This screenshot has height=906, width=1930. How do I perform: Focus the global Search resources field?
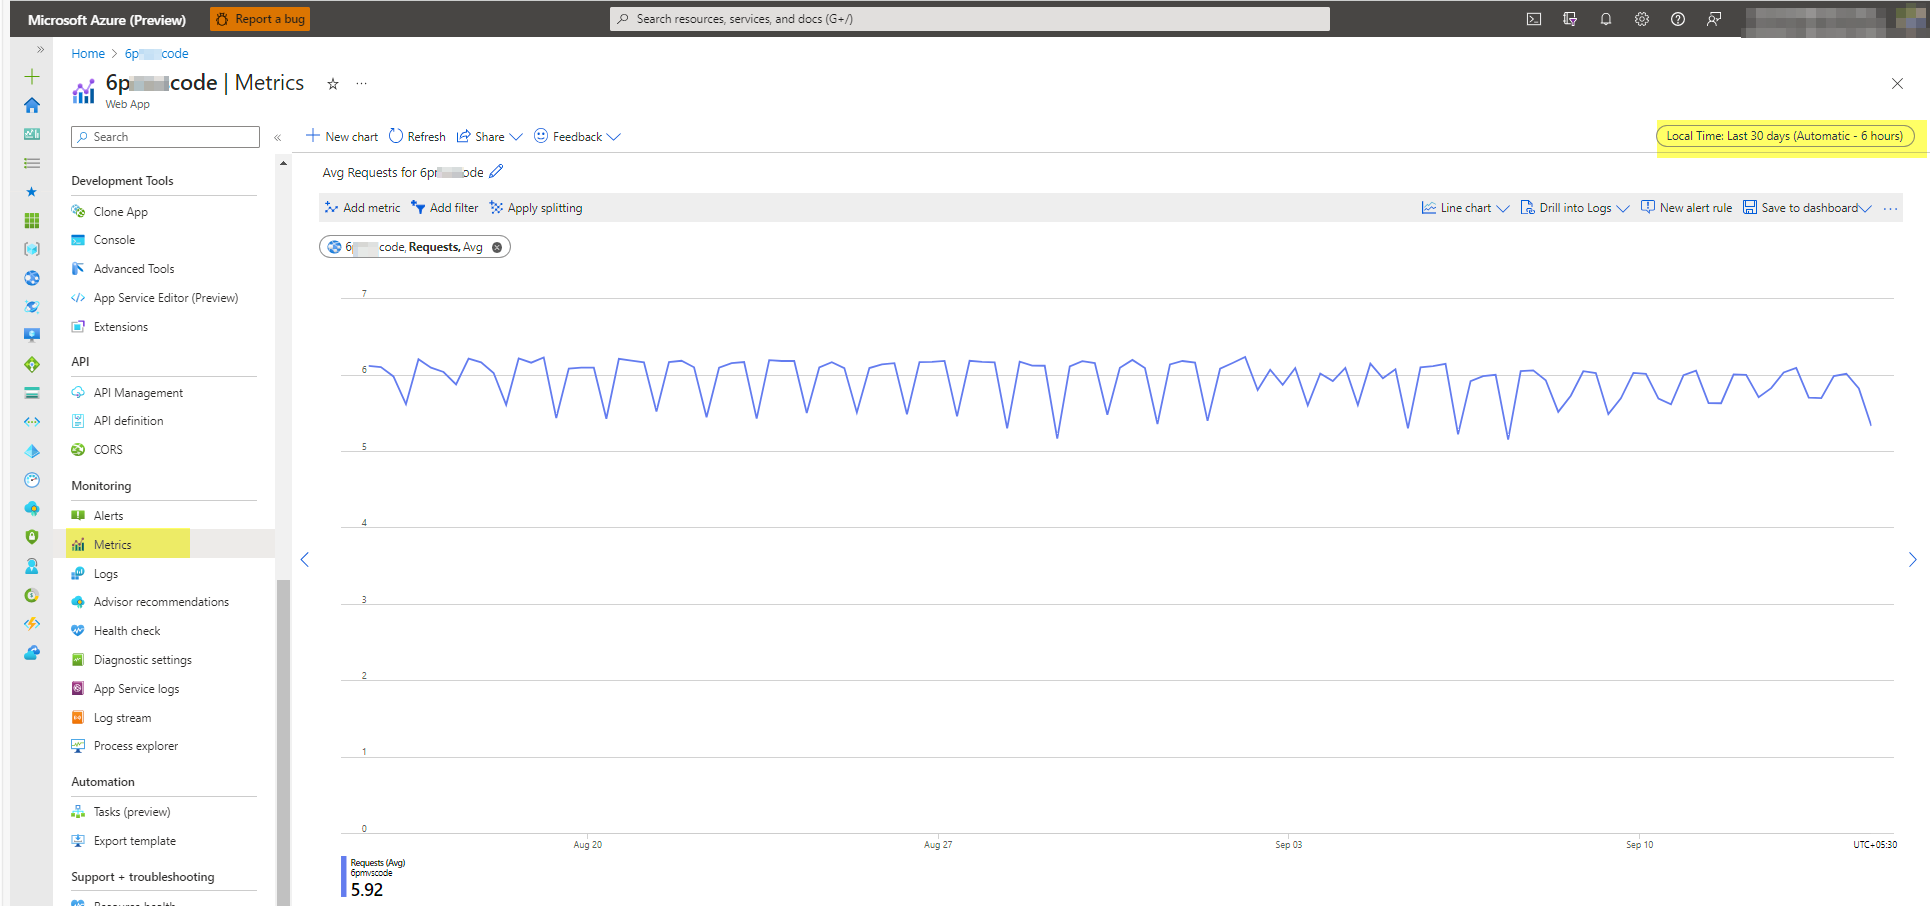(x=970, y=19)
